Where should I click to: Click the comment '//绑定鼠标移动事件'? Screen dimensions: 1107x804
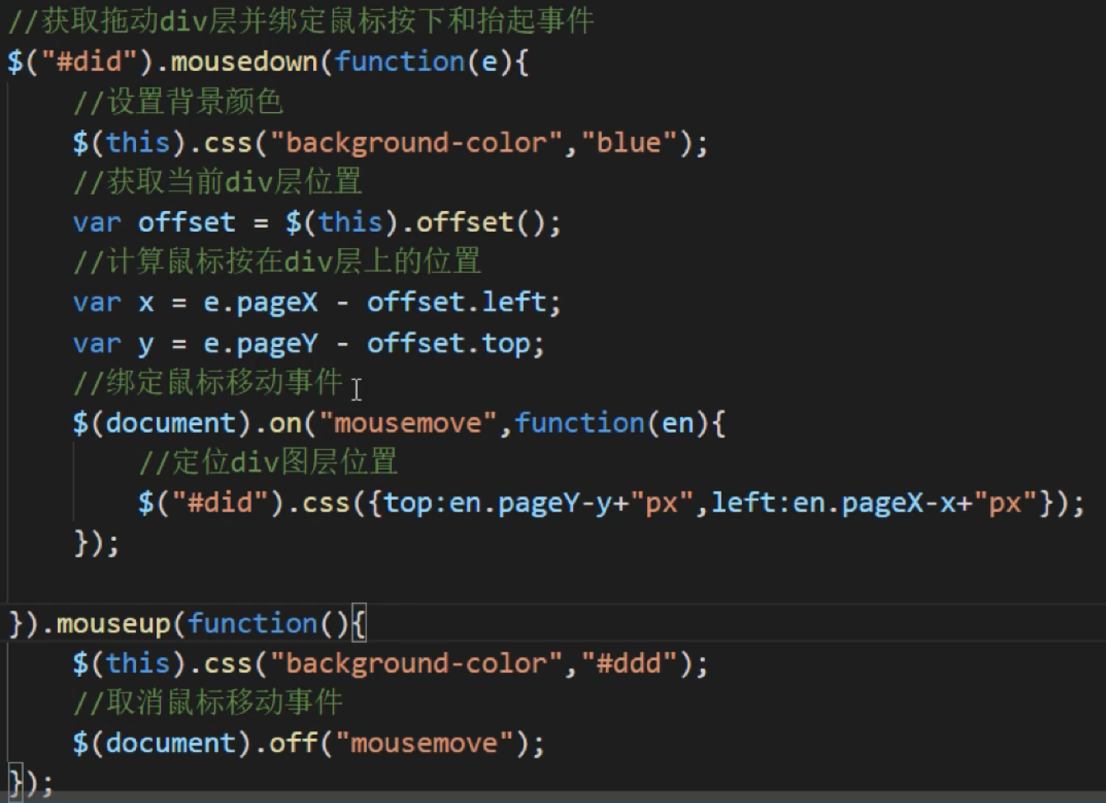(x=208, y=383)
